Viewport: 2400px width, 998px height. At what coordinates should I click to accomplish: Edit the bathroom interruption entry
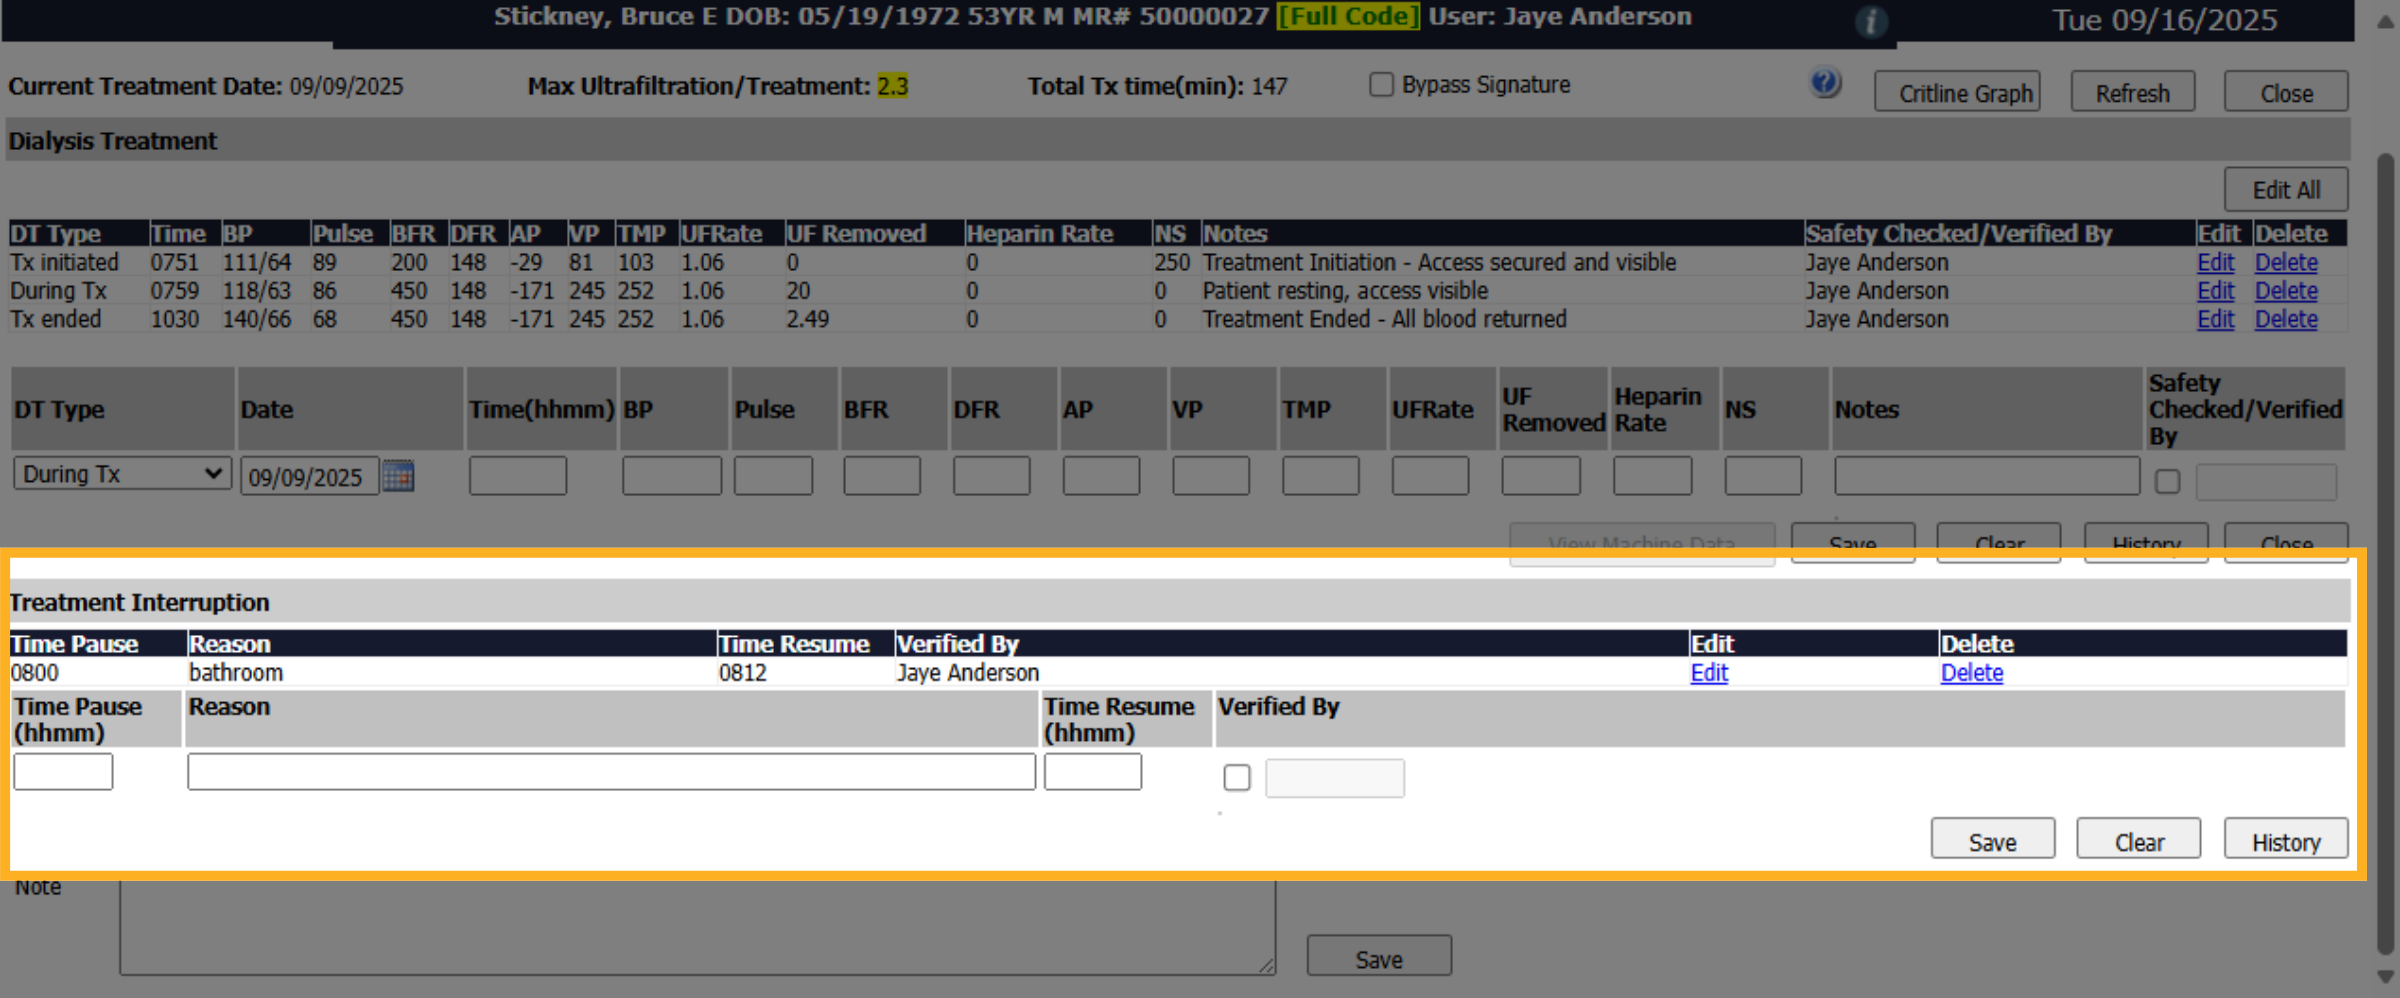pyautogui.click(x=1709, y=673)
